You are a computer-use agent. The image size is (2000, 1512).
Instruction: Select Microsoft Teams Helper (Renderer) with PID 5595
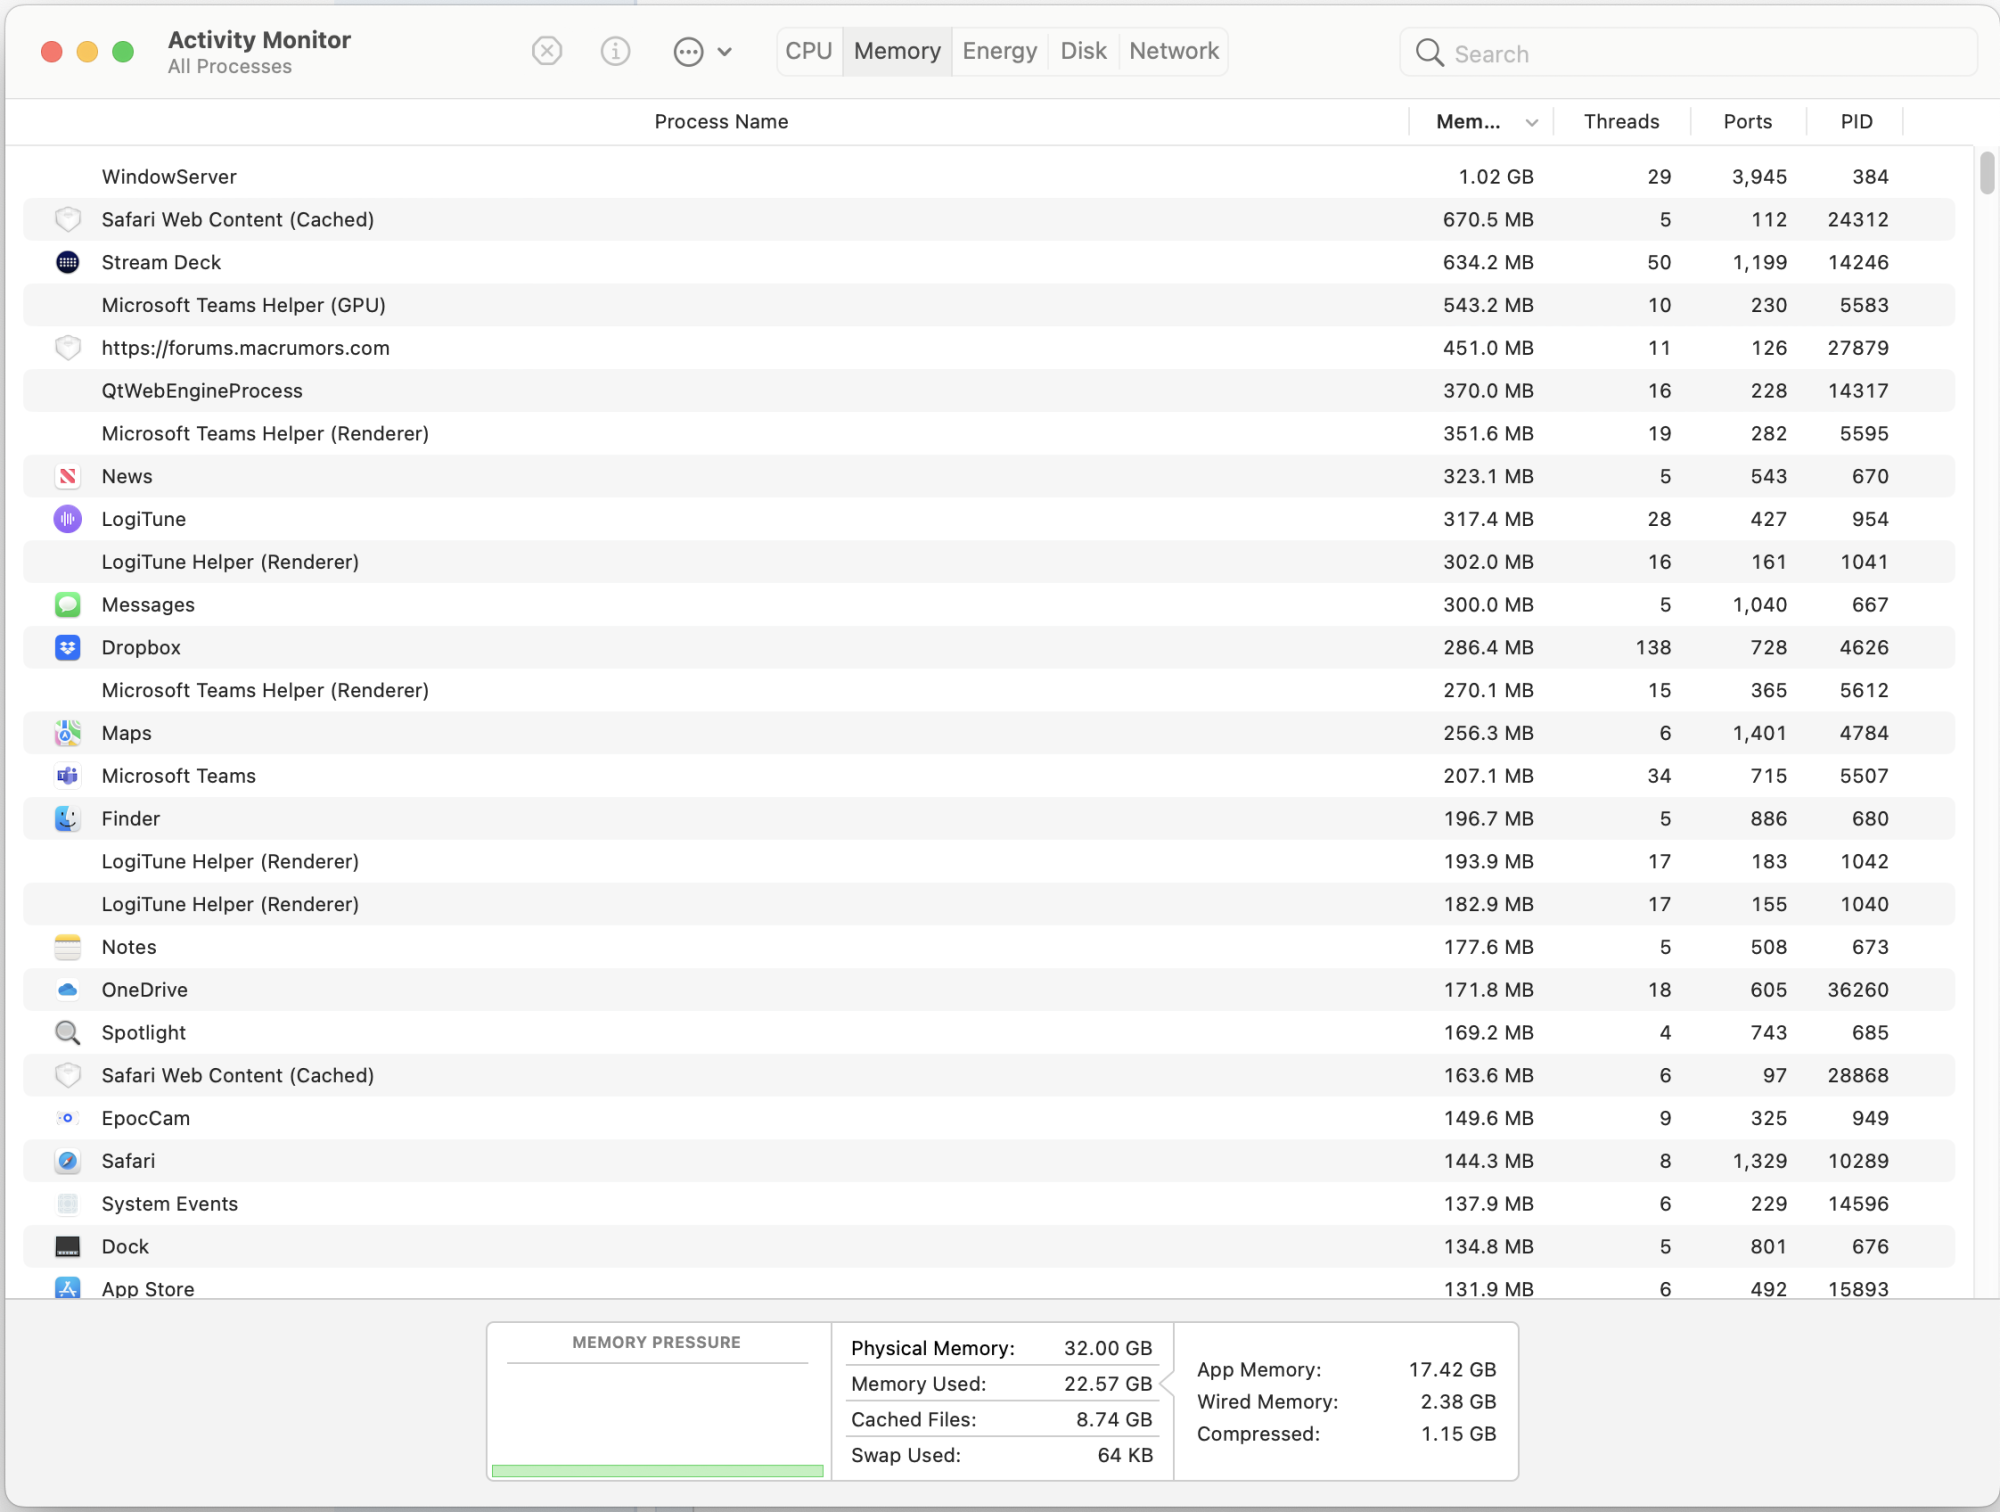(x=989, y=433)
